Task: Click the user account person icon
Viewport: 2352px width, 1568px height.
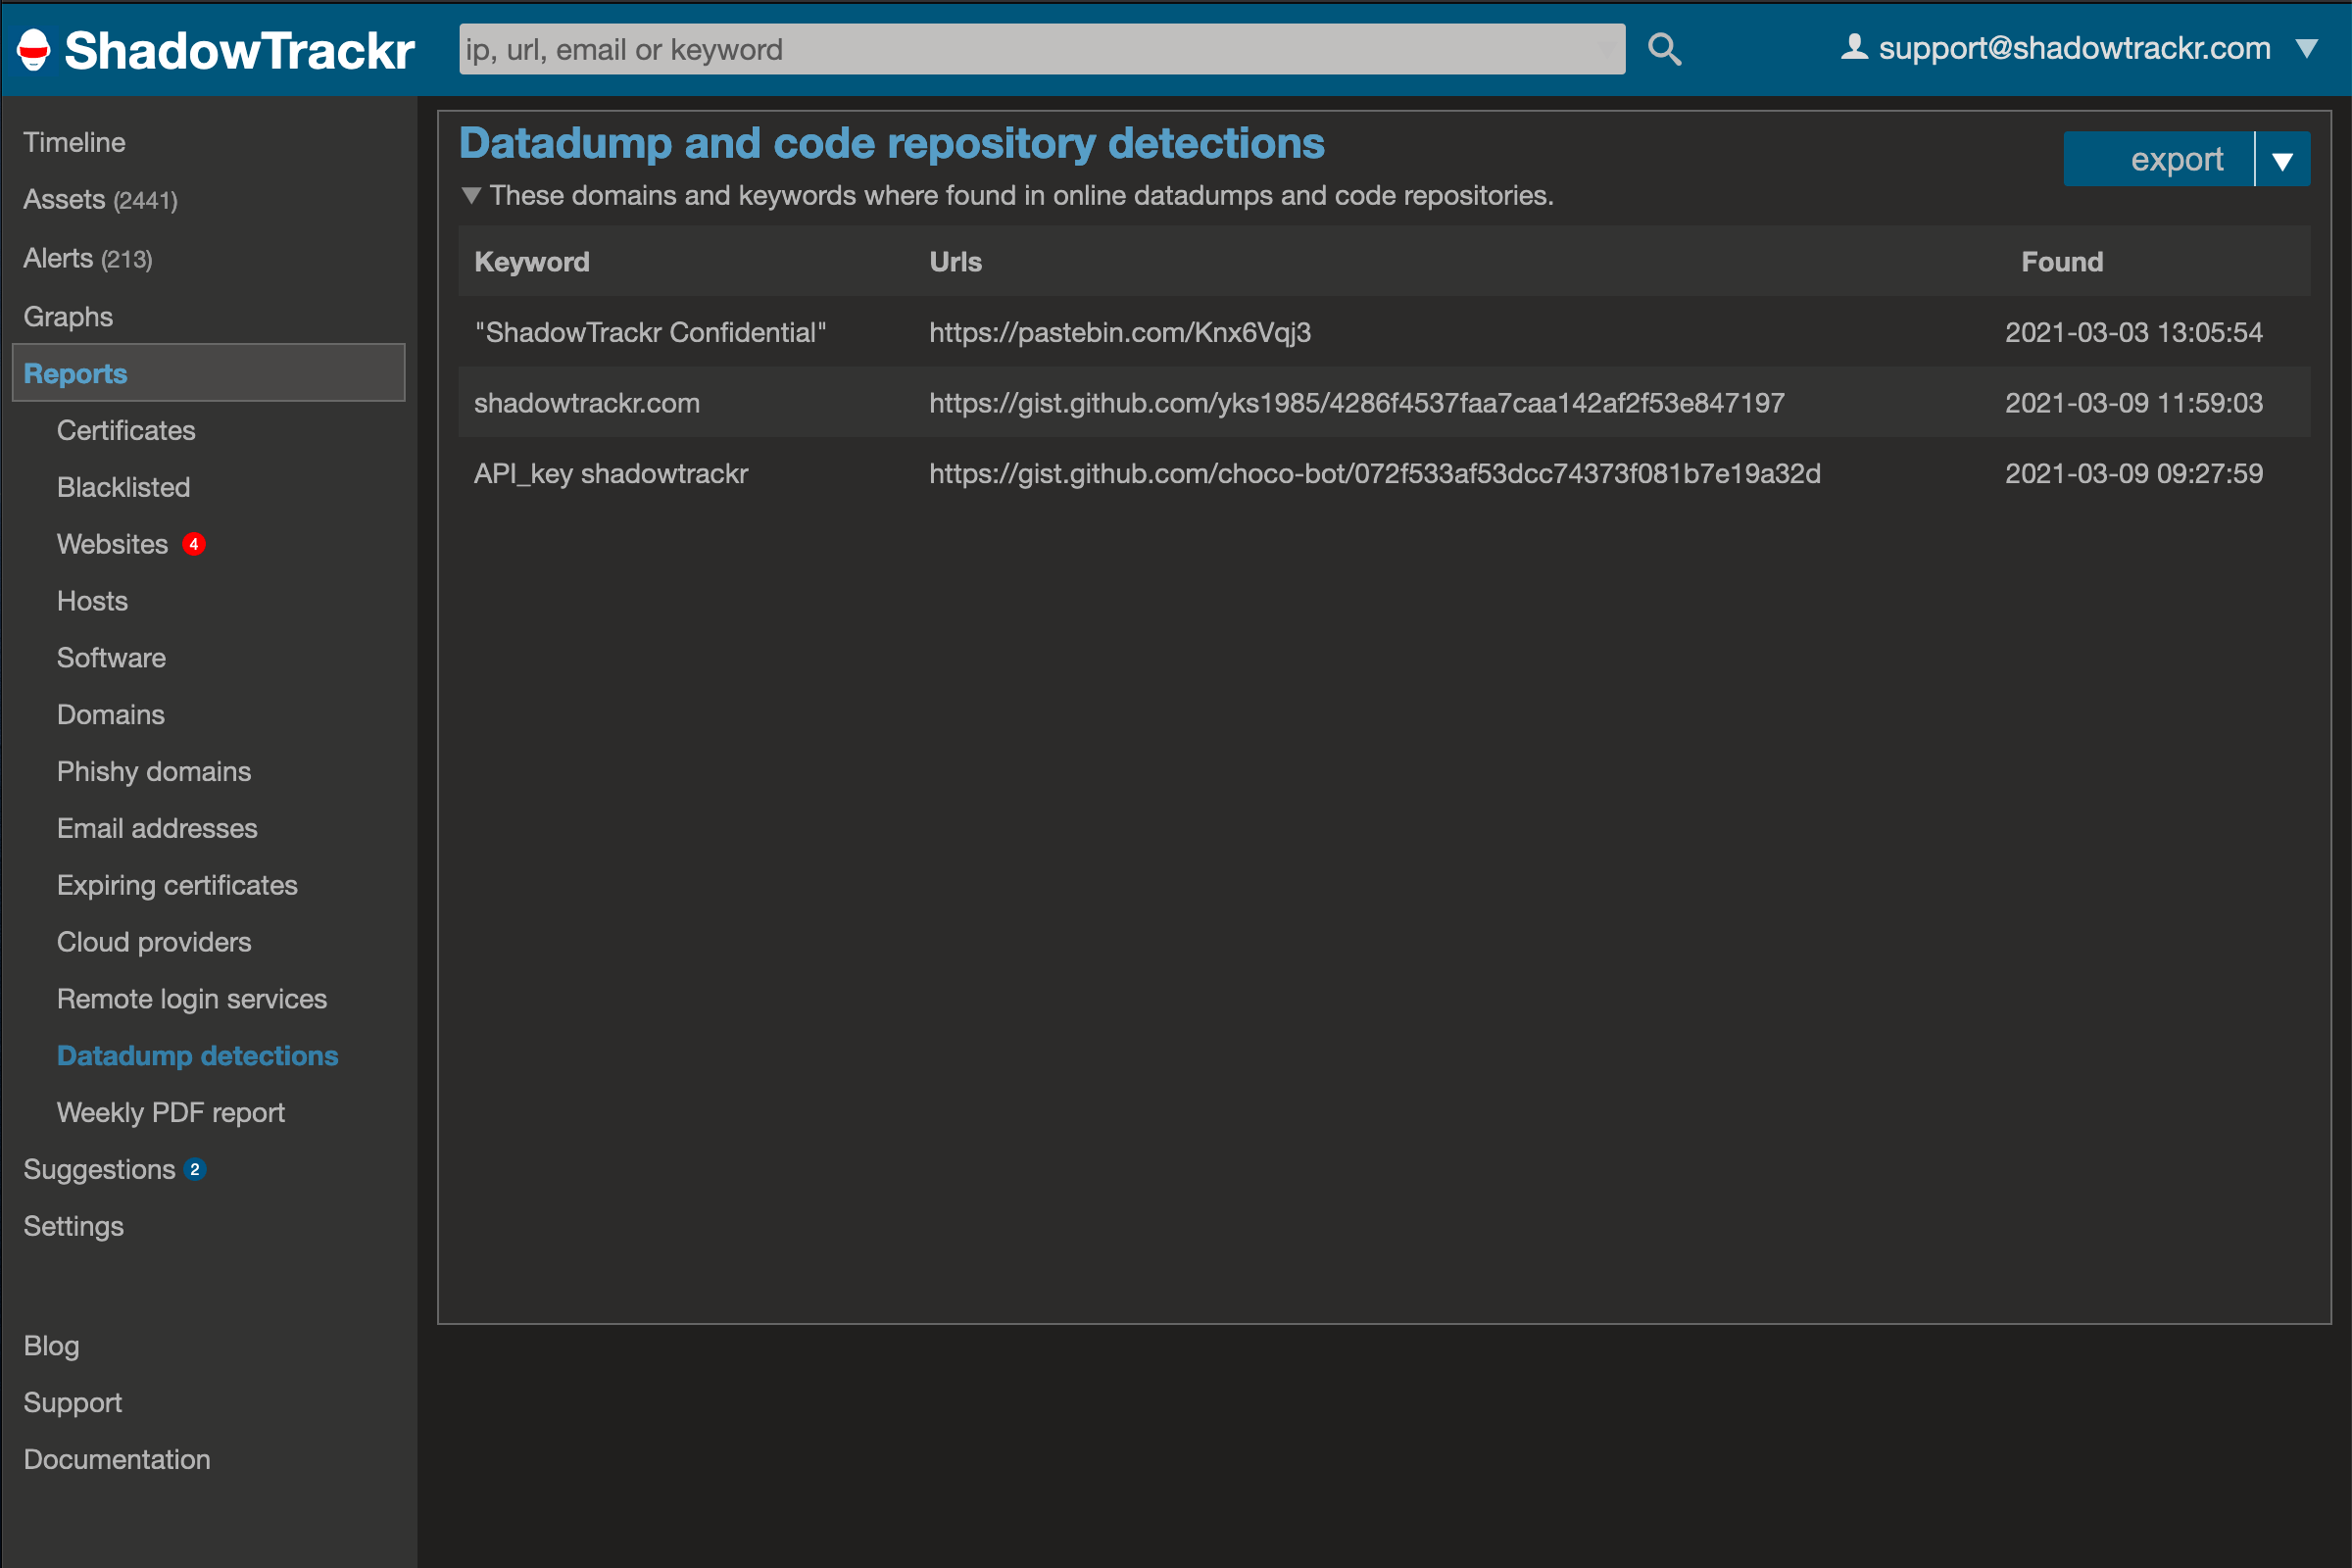Action: (x=1855, y=45)
